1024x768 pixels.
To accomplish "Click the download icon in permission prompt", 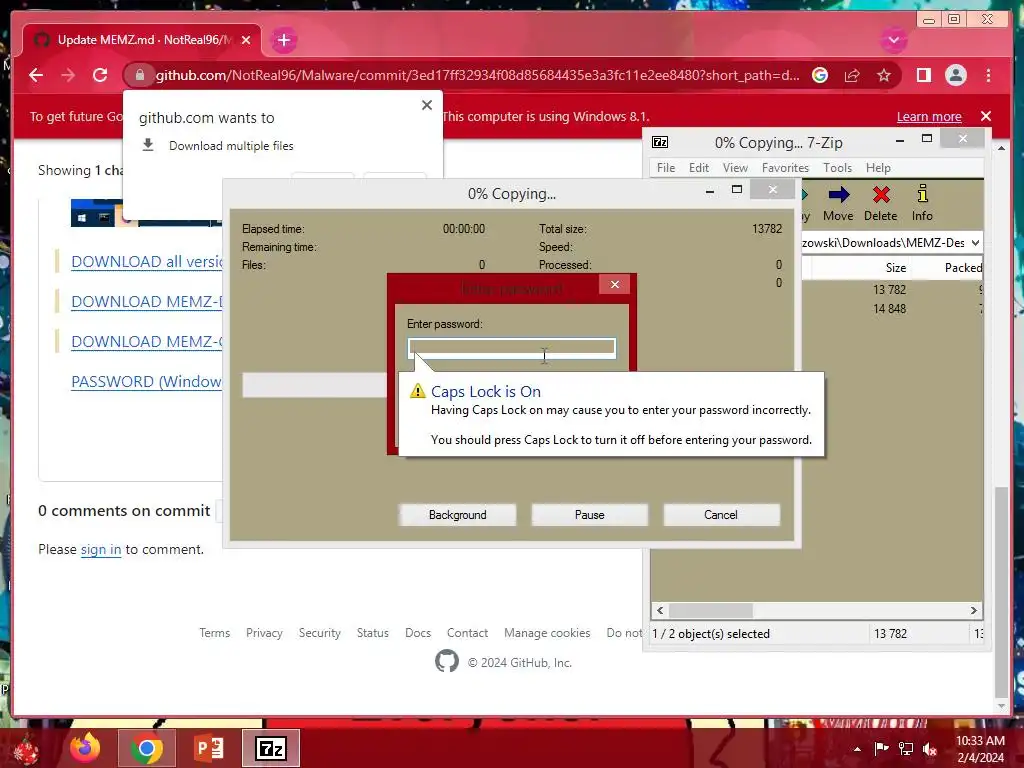I will tap(148, 145).
